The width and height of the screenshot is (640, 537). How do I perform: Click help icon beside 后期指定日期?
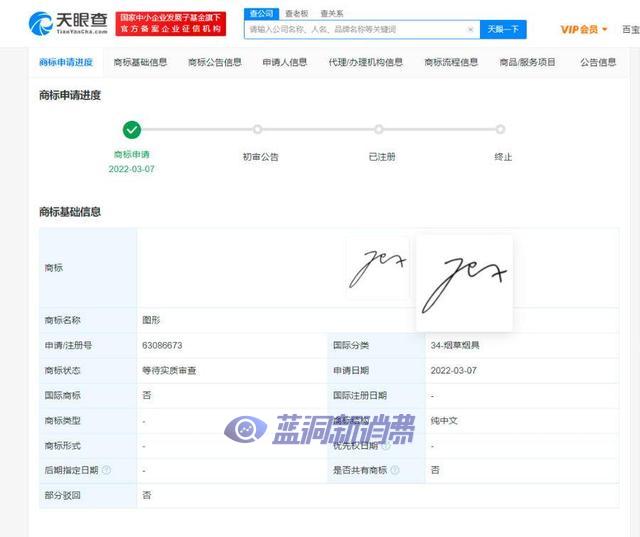(107, 470)
